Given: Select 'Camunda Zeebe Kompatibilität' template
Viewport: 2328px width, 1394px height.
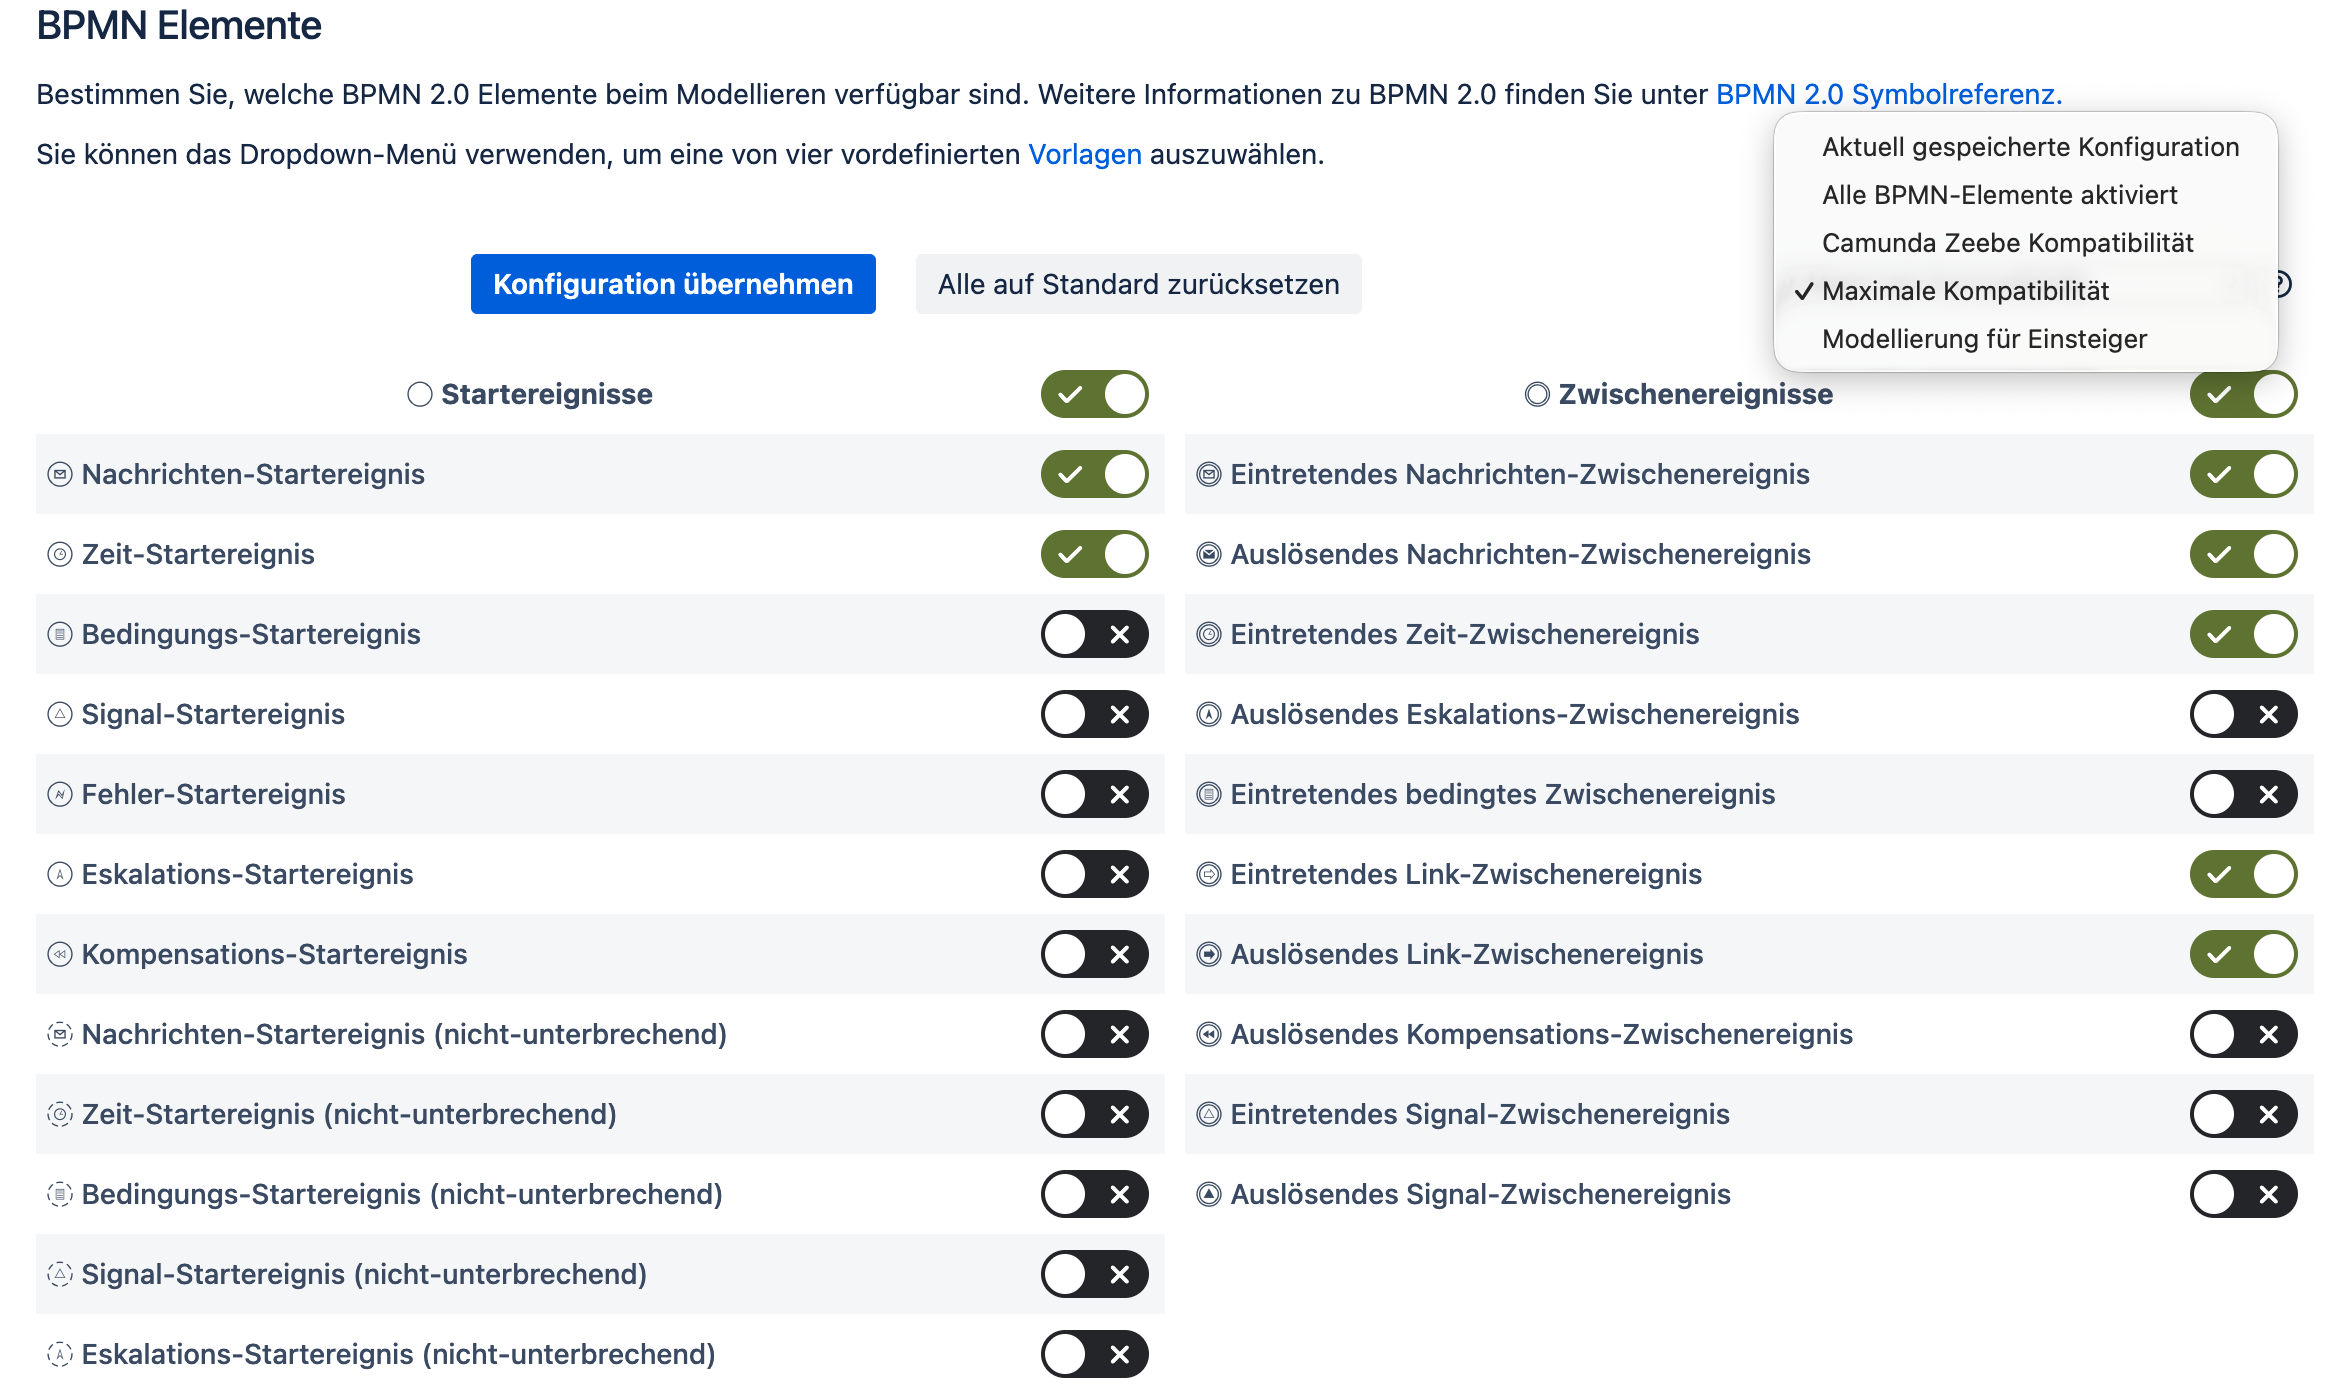Looking at the screenshot, I should (2026, 243).
